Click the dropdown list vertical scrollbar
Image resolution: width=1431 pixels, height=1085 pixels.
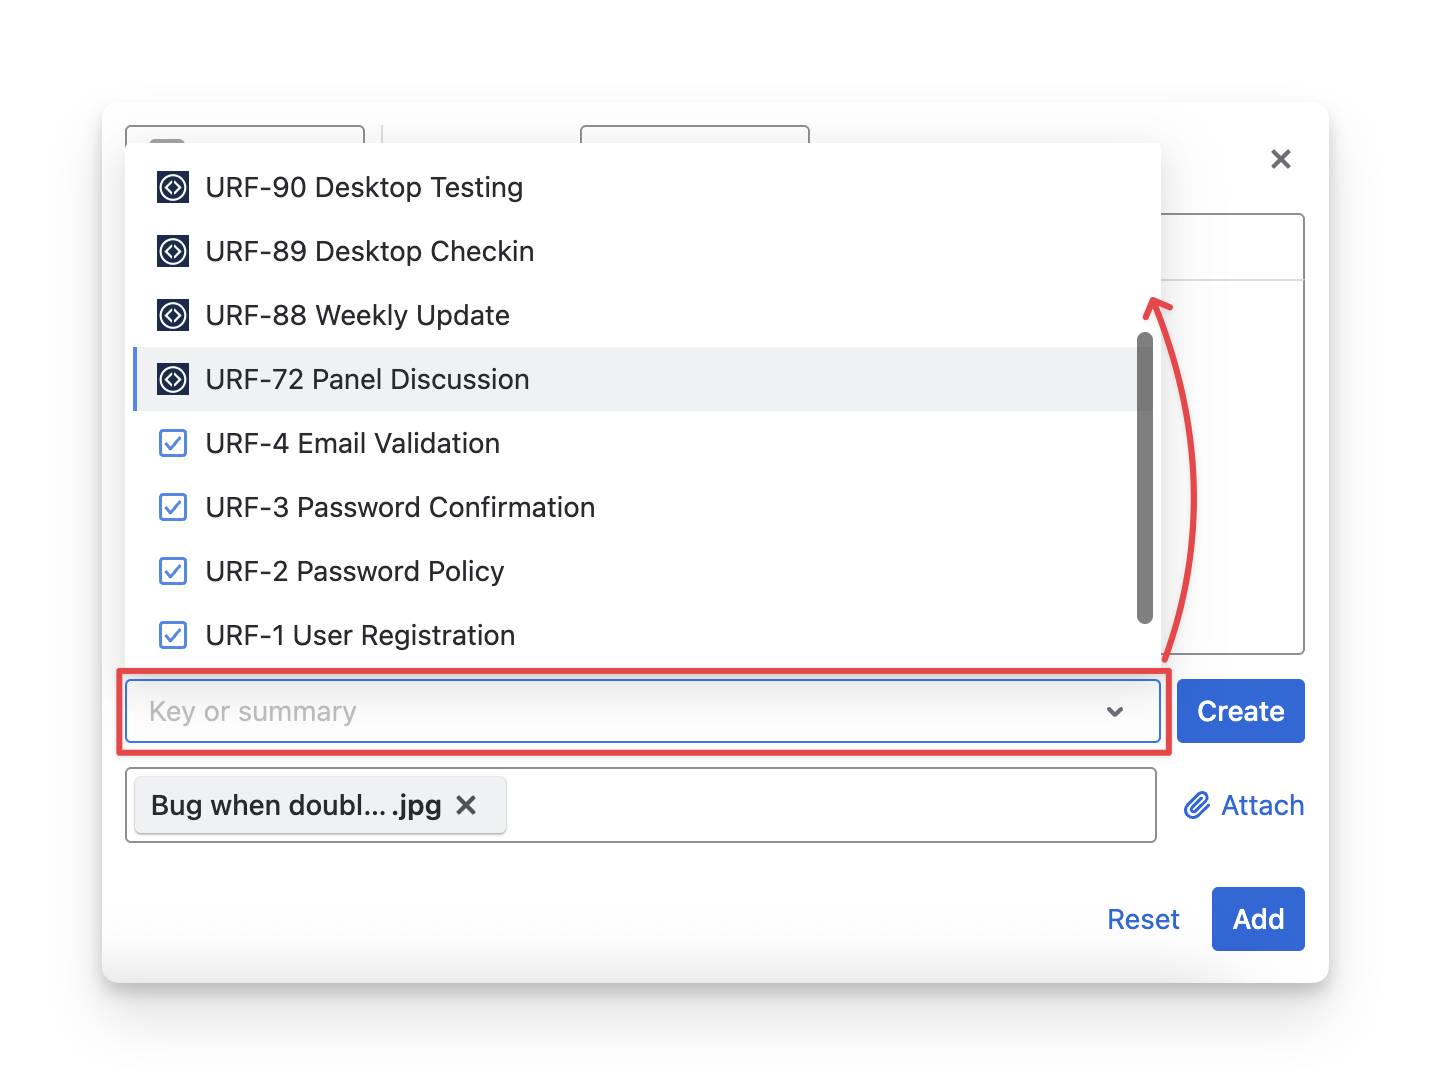coord(1145,478)
